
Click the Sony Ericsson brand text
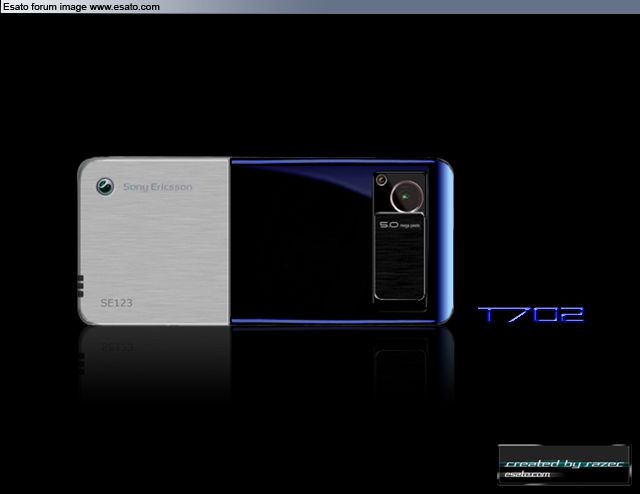pos(158,187)
